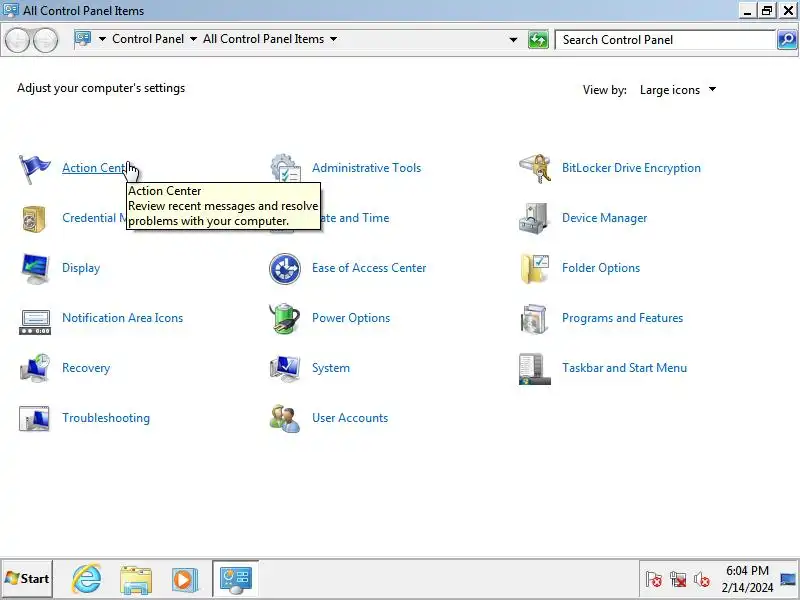The height and width of the screenshot is (600, 800).
Task: Click the Control Panel breadcrumb
Action: click(148, 39)
